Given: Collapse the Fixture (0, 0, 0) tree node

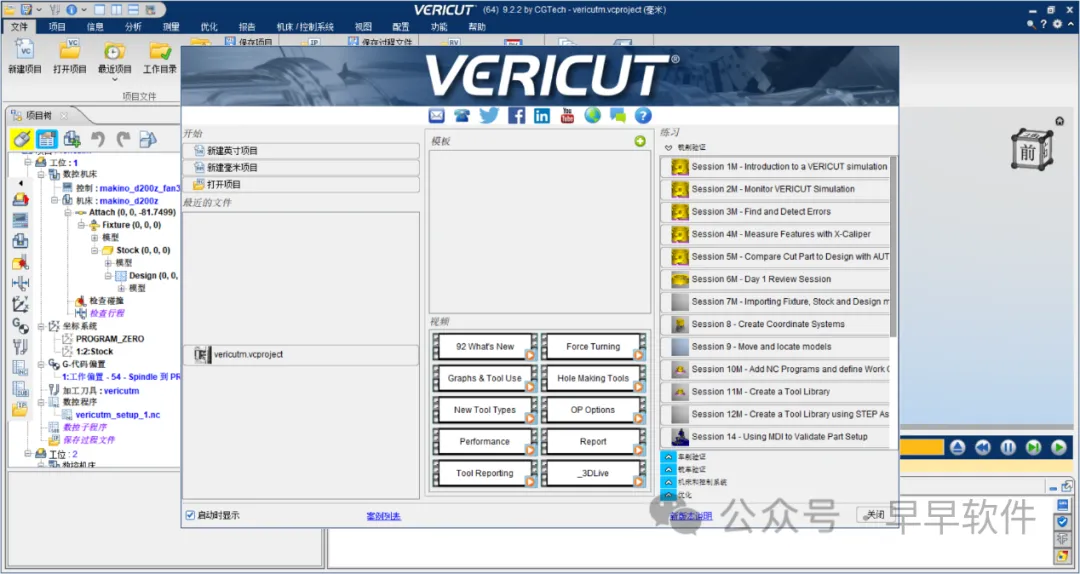Looking at the screenshot, I should click(x=81, y=225).
